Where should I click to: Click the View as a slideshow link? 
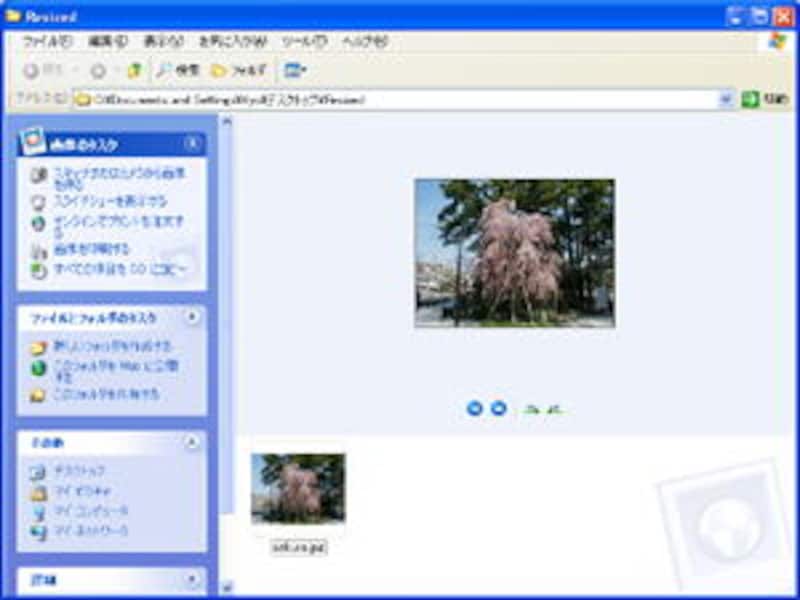point(110,201)
